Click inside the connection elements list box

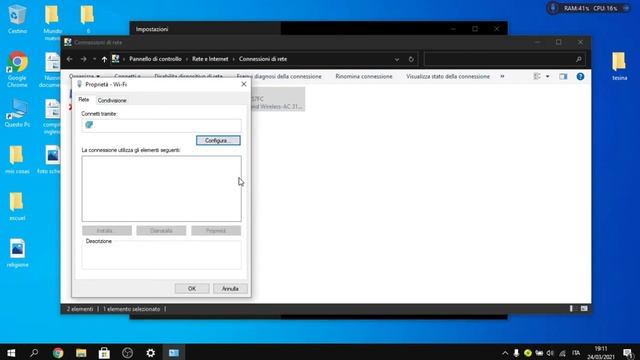[x=161, y=189]
